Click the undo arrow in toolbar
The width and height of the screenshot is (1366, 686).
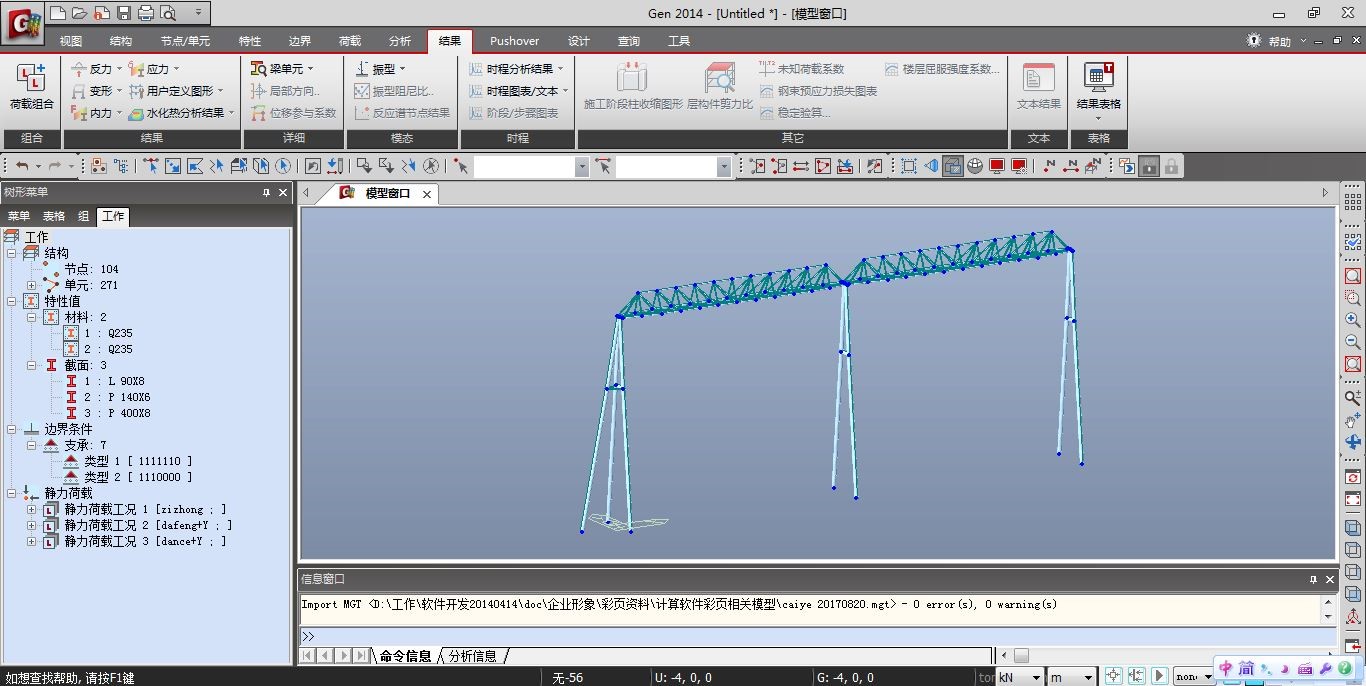[22, 166]
